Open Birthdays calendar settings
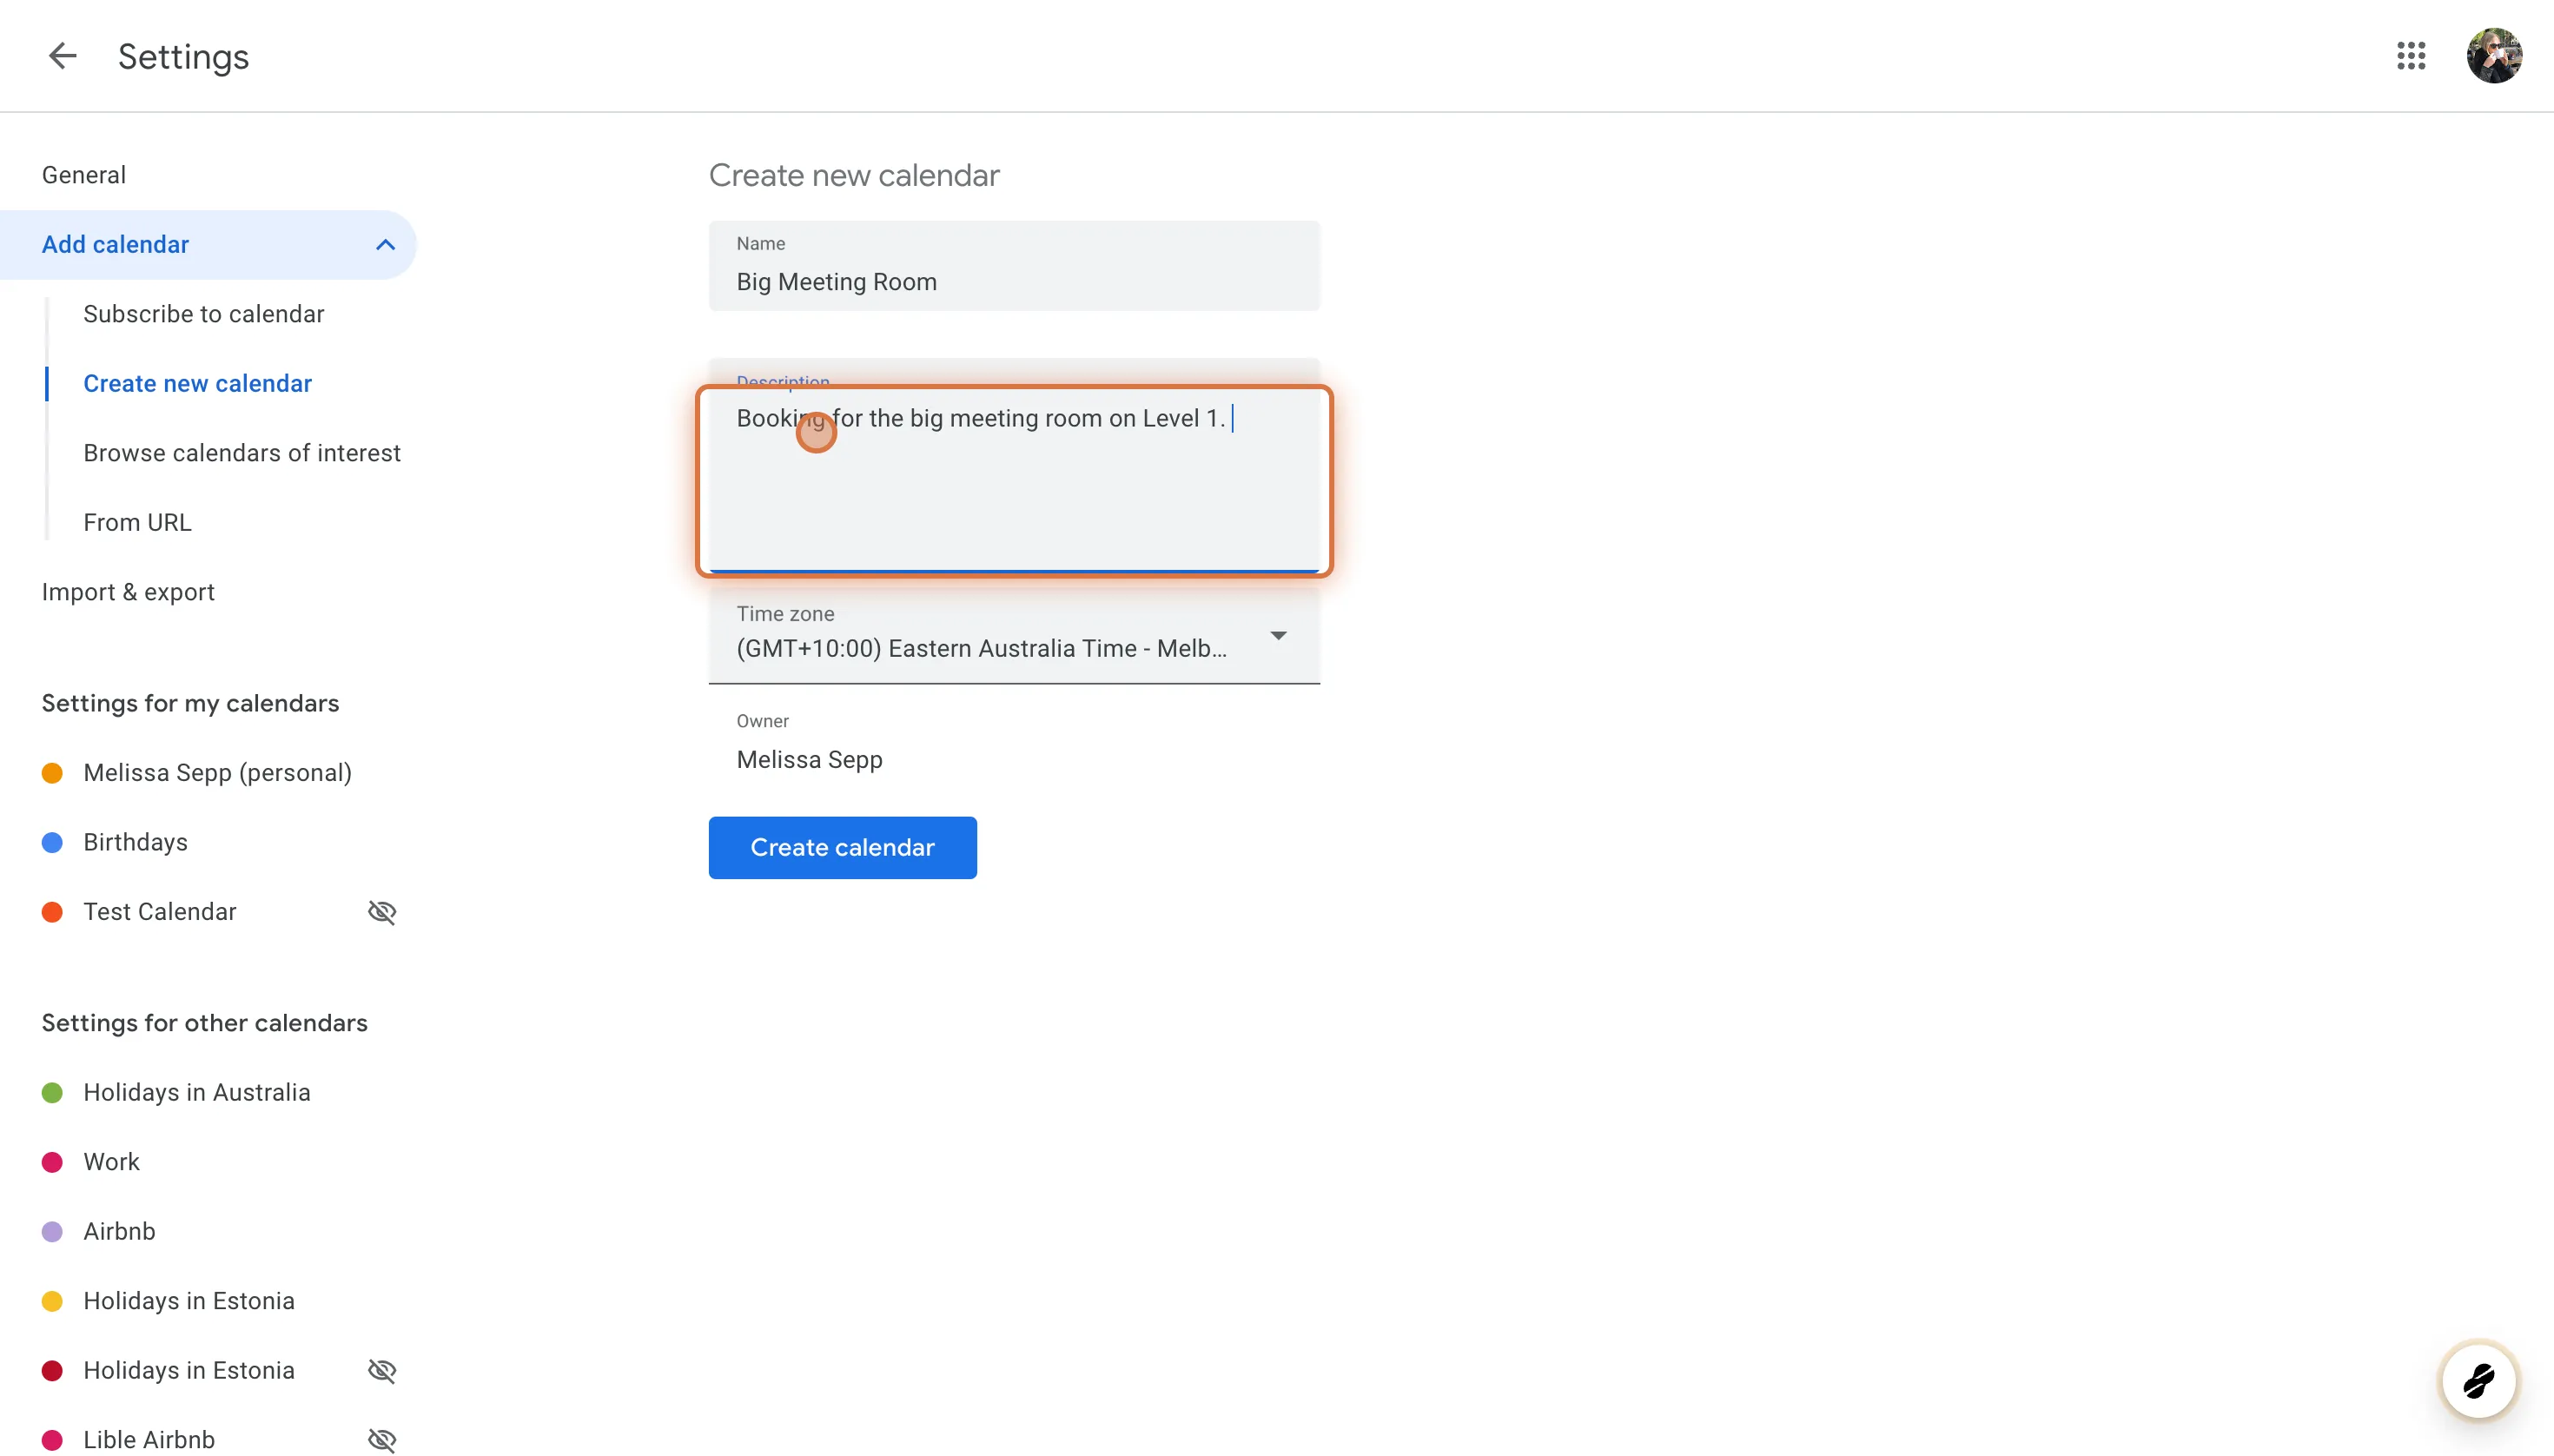Screen dimensions: 2554x1456 [x=136, y=842]
